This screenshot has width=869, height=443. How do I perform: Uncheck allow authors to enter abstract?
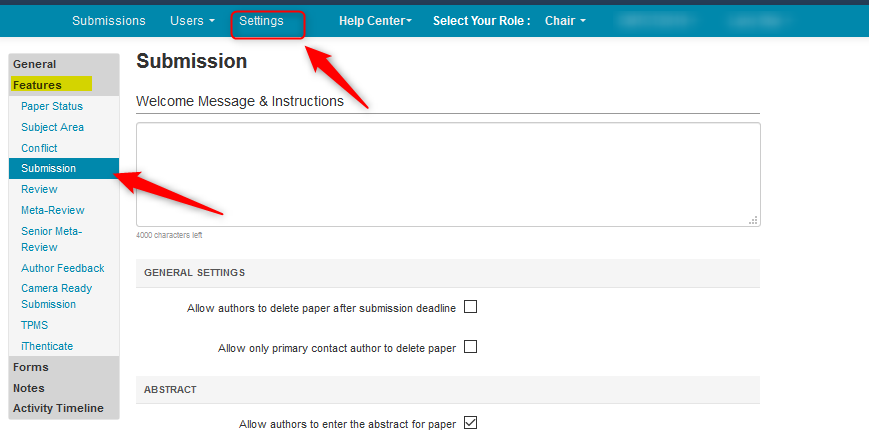tap(471, 423)
